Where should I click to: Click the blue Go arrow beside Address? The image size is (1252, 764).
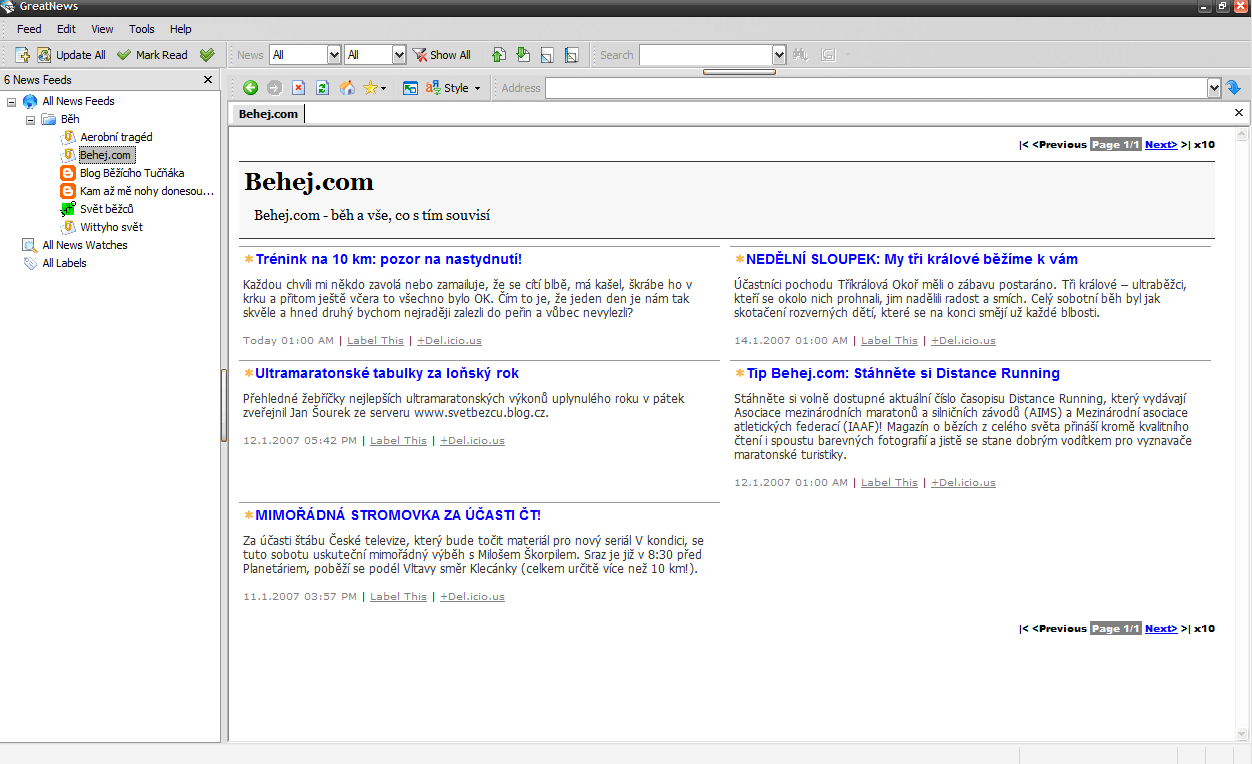click(1234, 88)
